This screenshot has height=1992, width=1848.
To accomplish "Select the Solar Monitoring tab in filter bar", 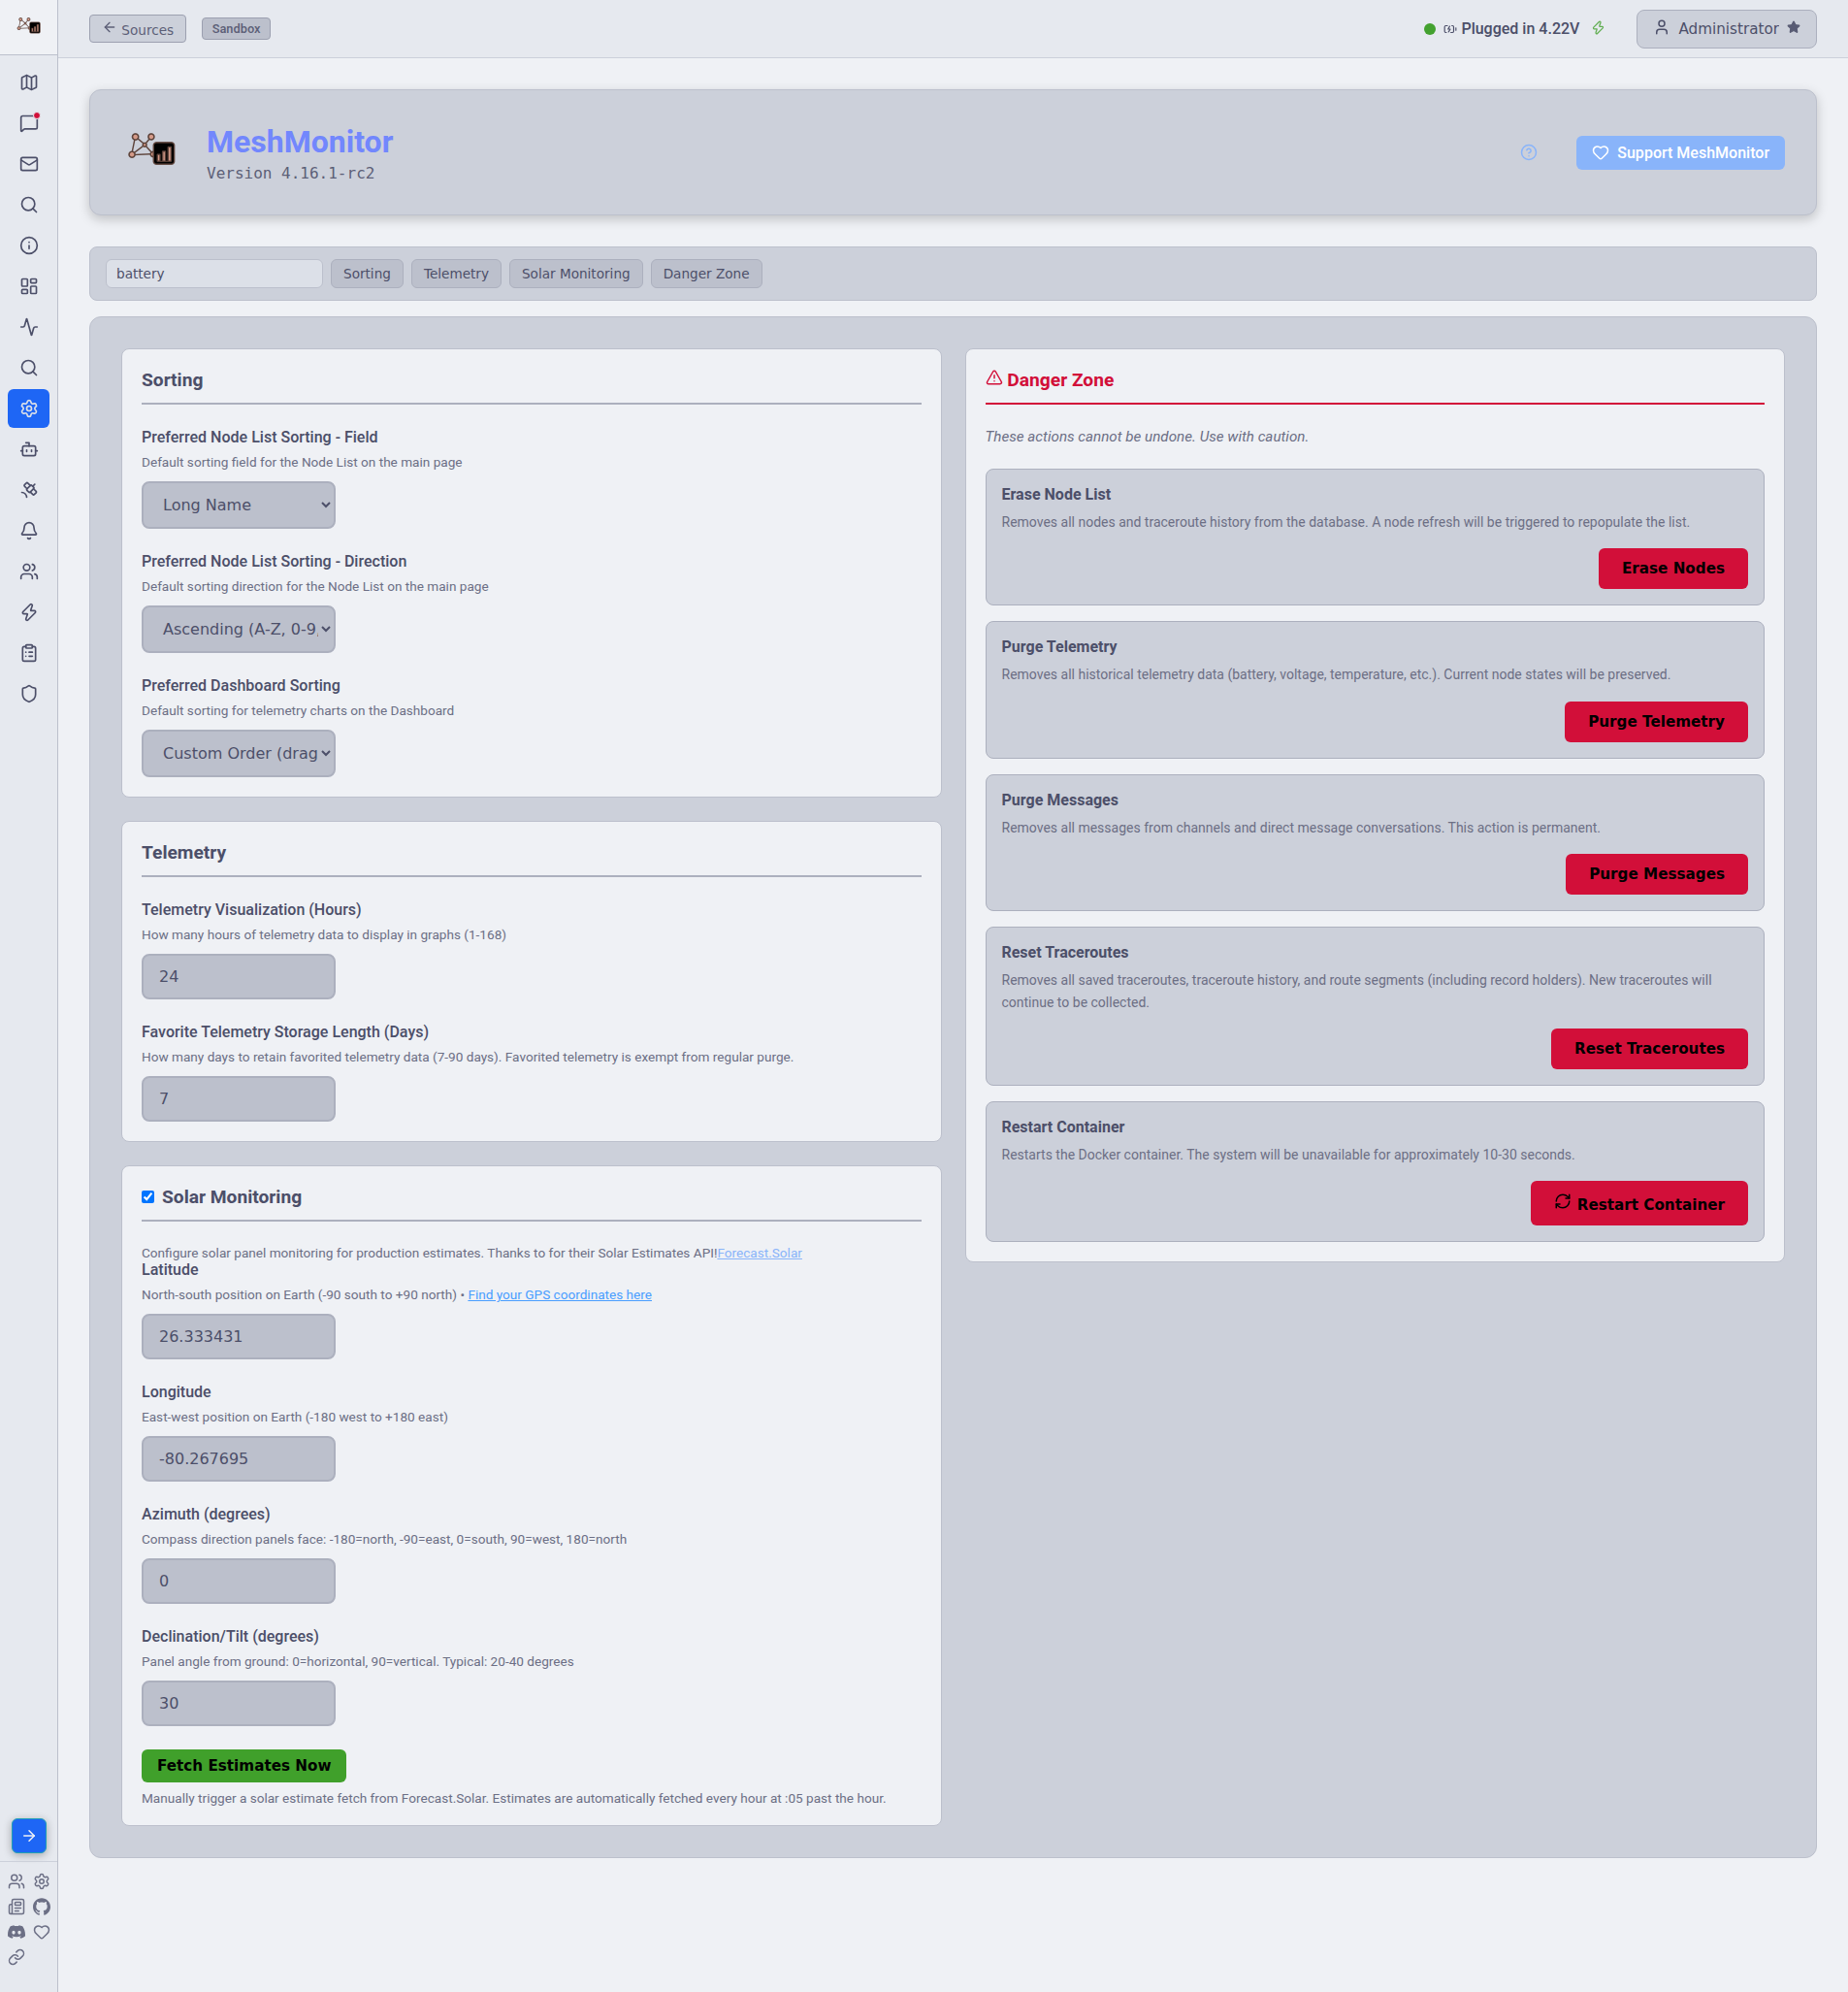I will pyautogui.click(x=576, y=274).
